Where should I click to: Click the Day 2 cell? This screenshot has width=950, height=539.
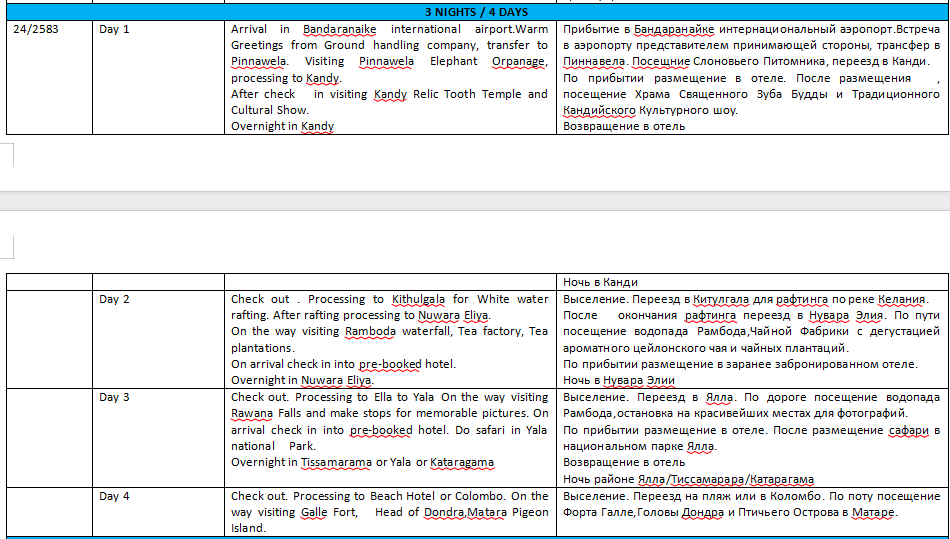[x=114, y=299]
